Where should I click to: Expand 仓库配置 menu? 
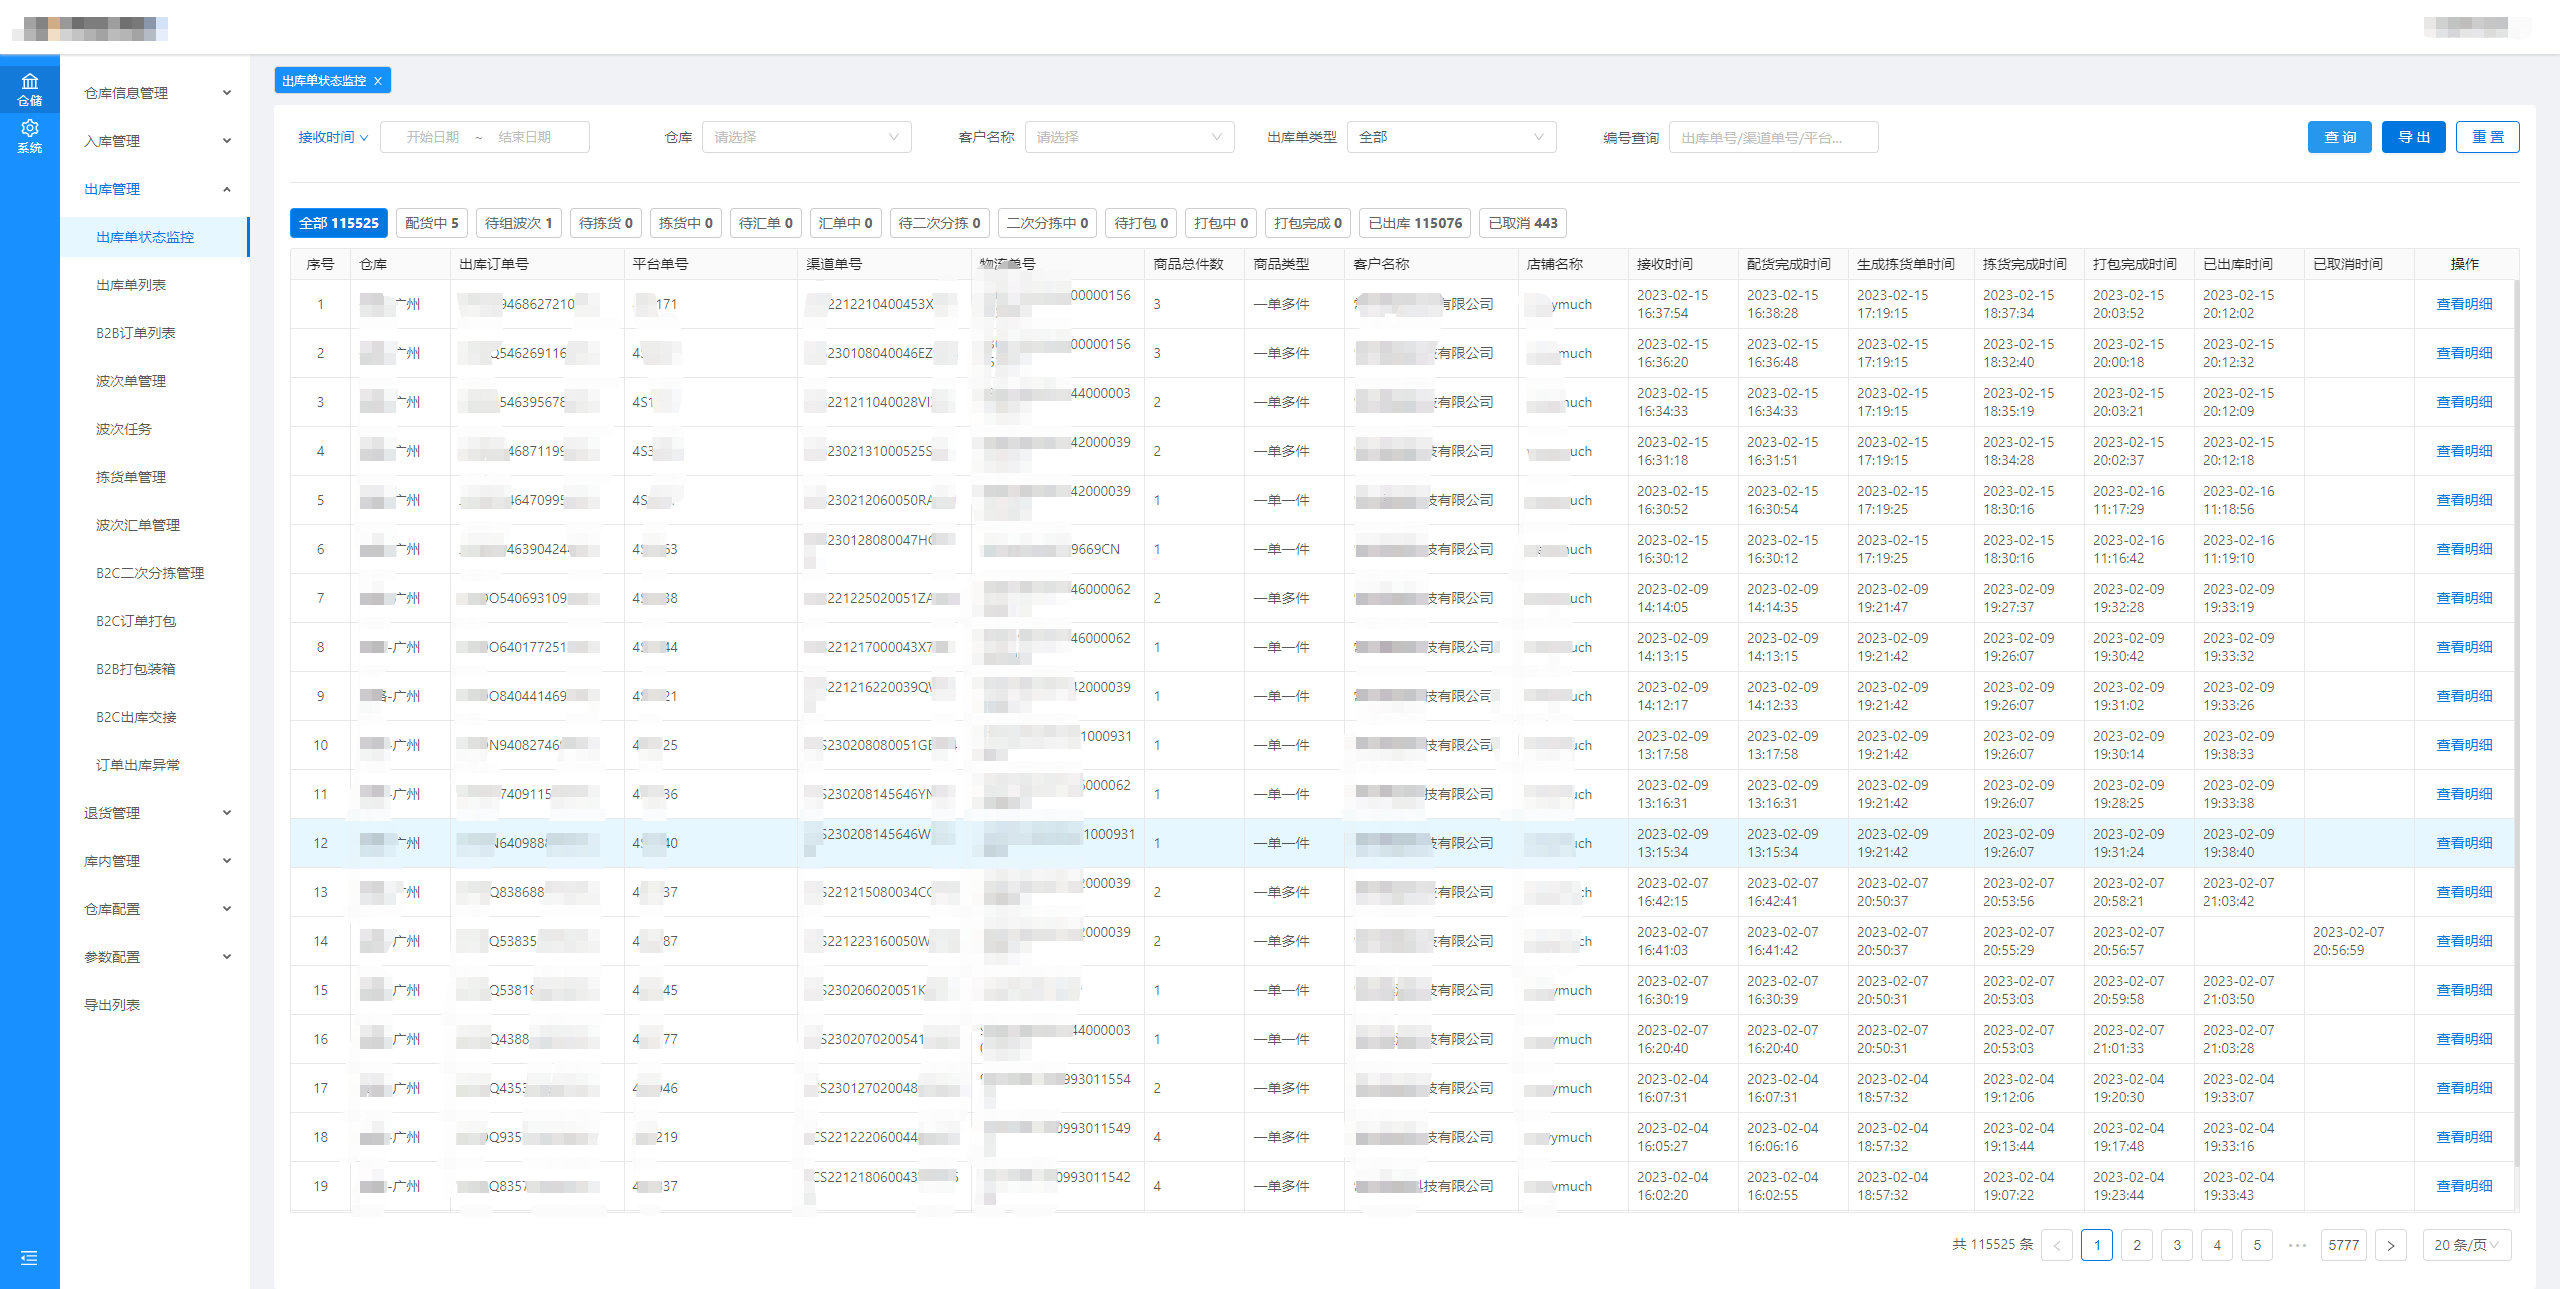(155, 909)
